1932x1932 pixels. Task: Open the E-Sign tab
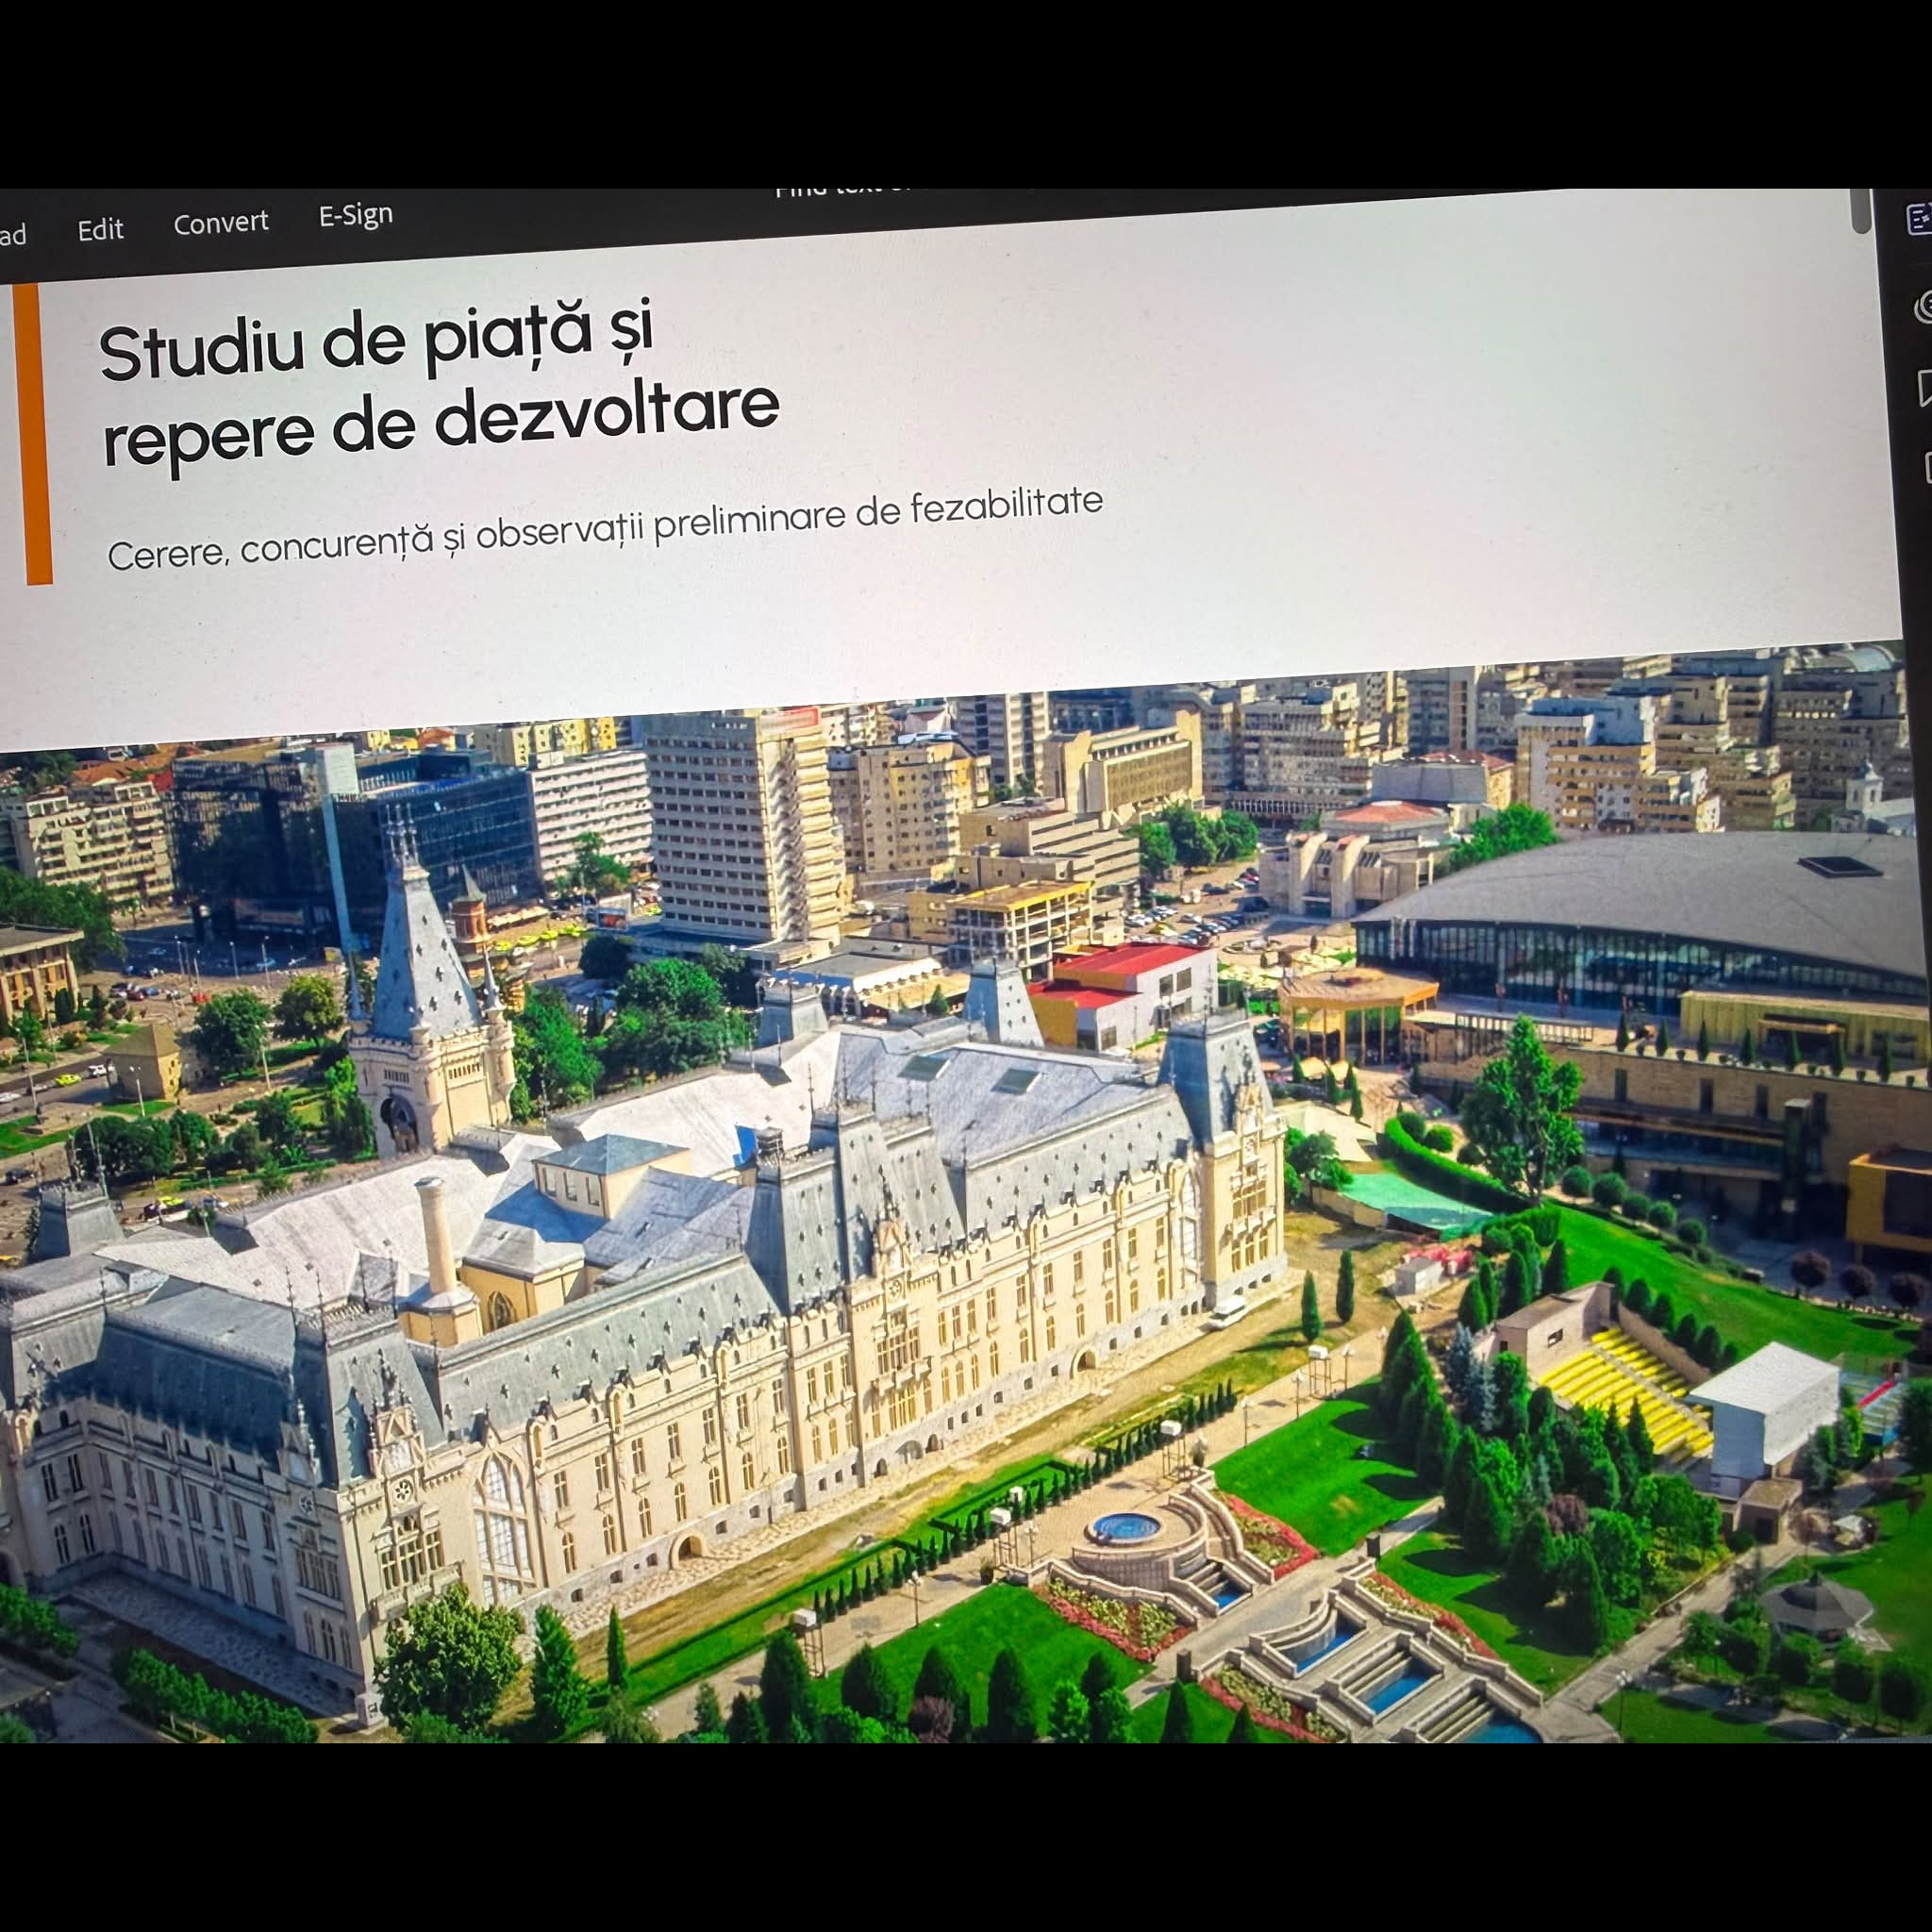click(356, 215)
